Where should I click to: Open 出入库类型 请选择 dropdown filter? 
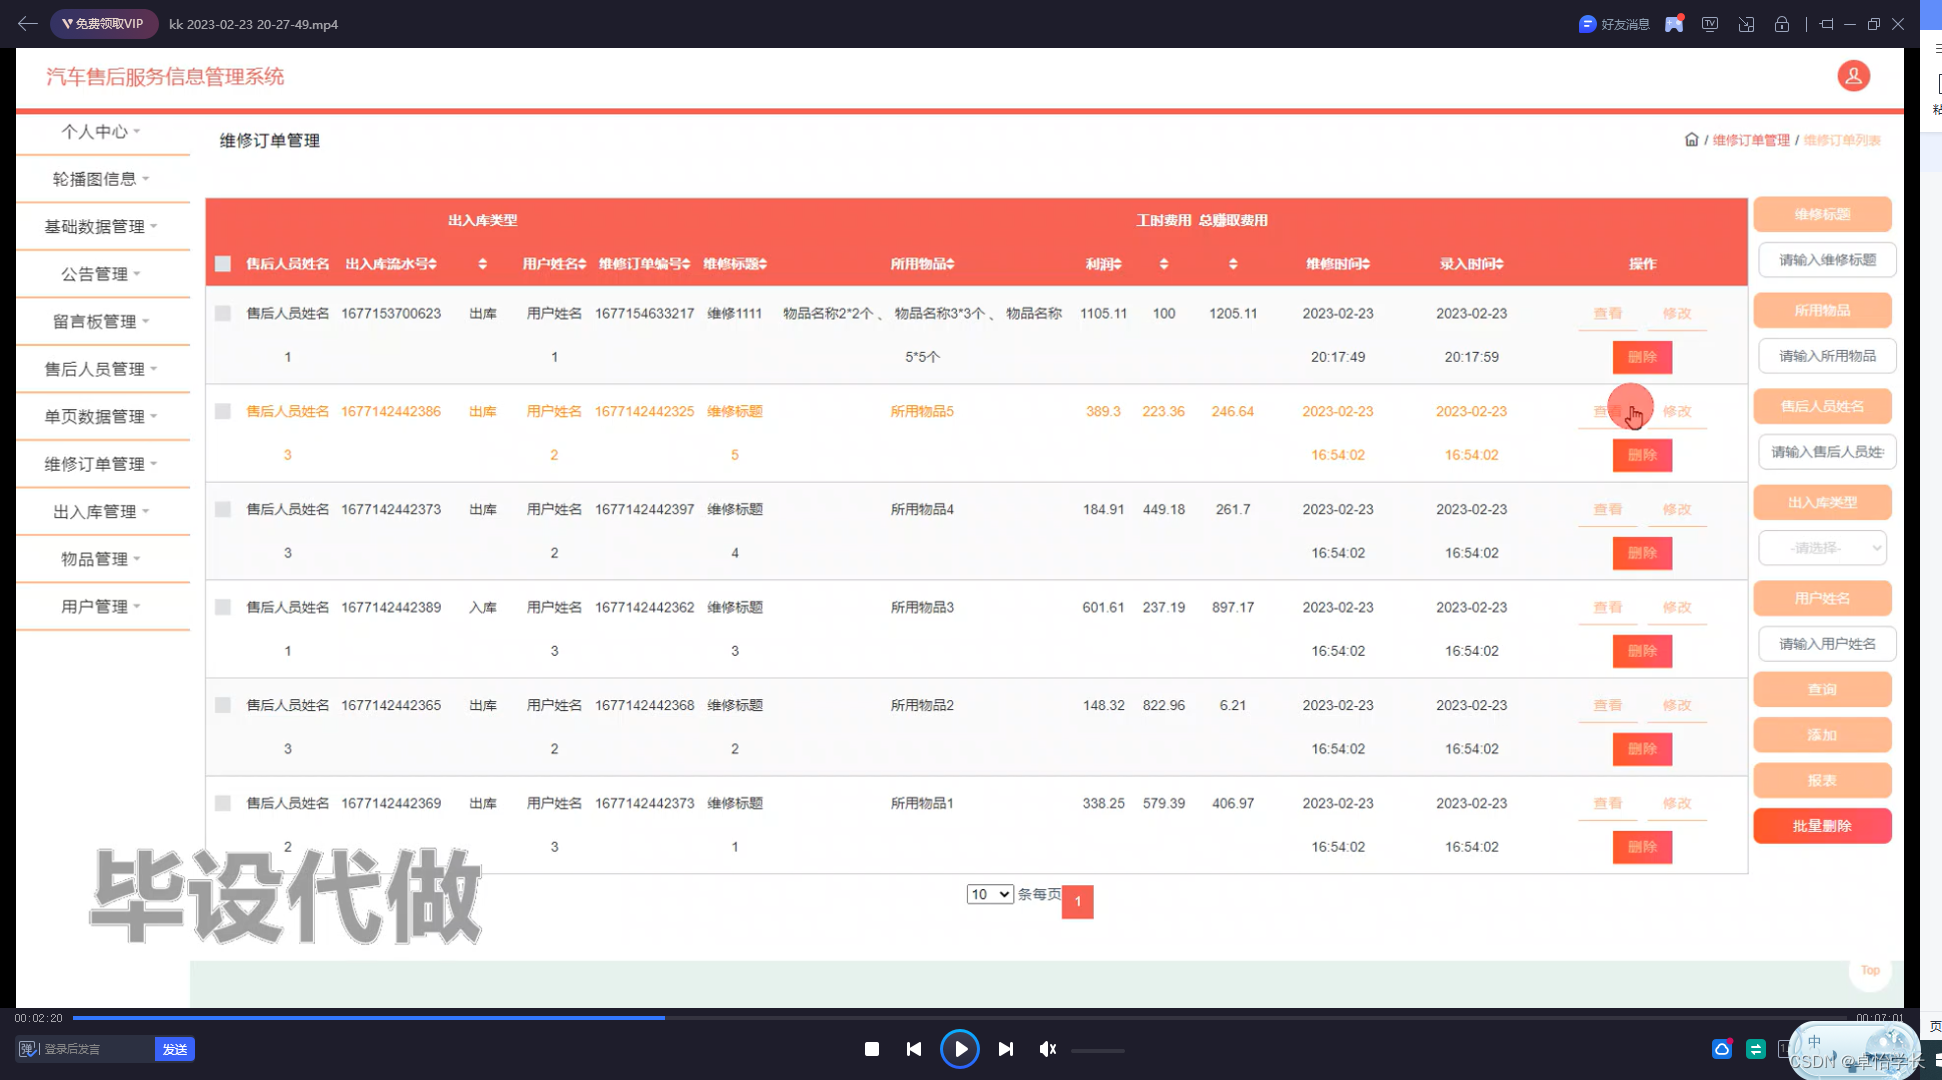point(1822,548)
